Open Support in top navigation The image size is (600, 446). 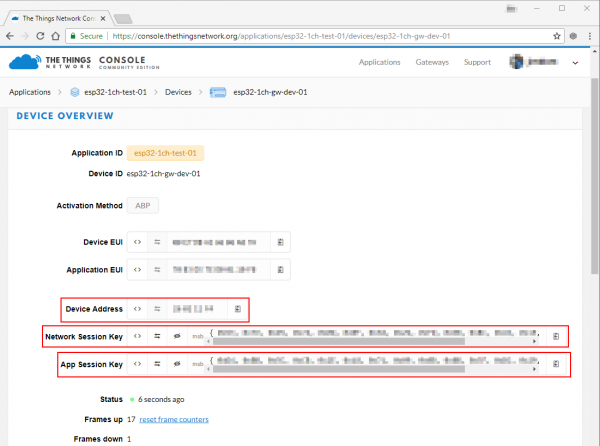[477, 62]
